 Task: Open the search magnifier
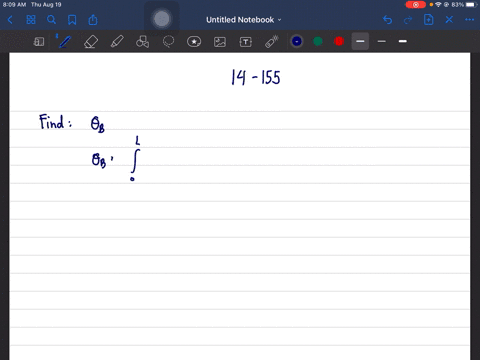click(51, 20)
